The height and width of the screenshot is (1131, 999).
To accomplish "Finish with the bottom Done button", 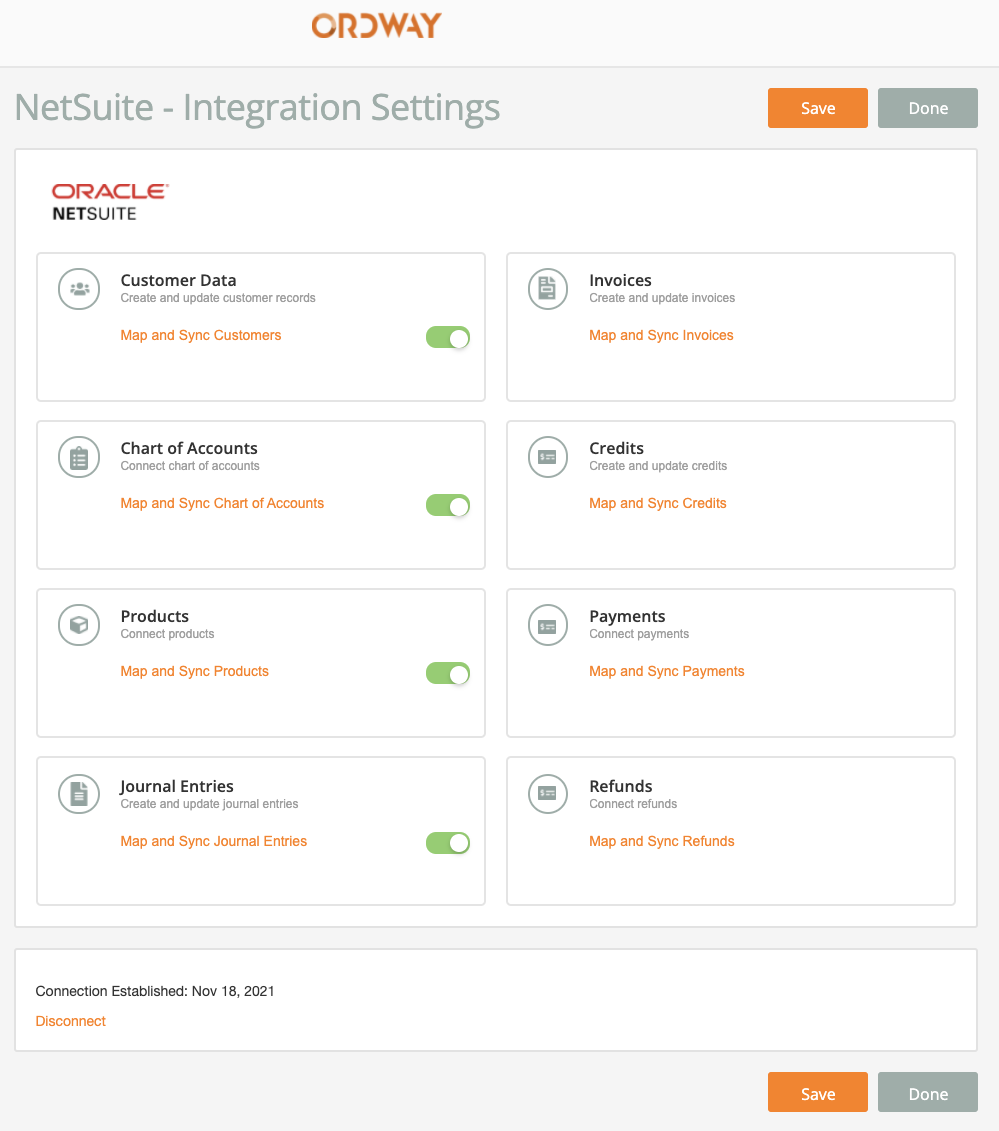I will 928,1092.
